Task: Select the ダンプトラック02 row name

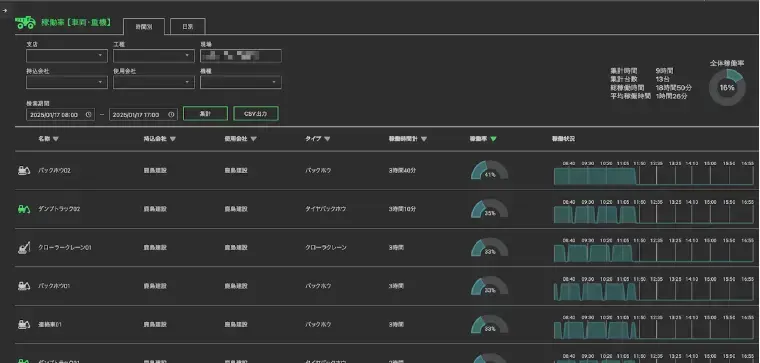Action: (x=59, y=209)
